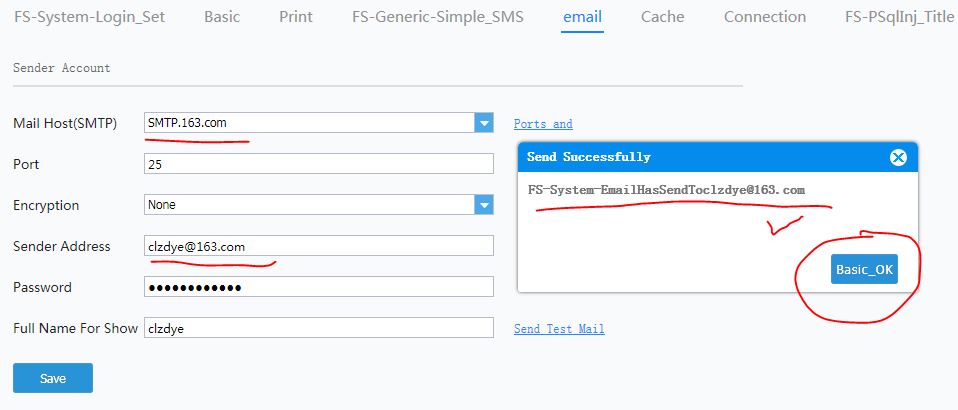This screenshot has height=410, width=958.
Task: Click the Full Name For Show field
Action: click(x=318, y=328)
